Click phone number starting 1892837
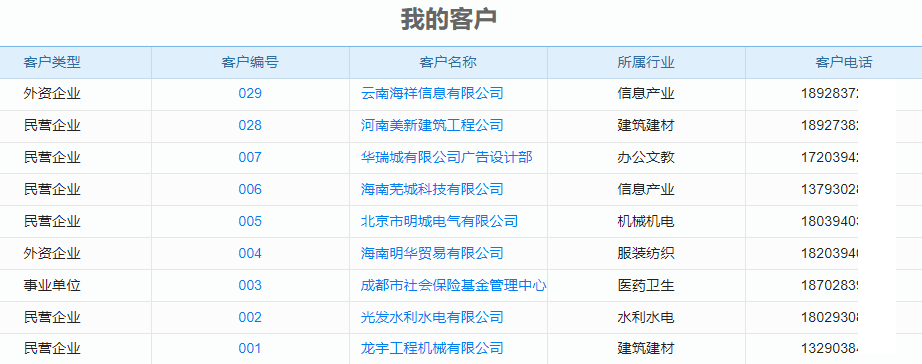The image size is (922, 364). (x=830, y=93)
